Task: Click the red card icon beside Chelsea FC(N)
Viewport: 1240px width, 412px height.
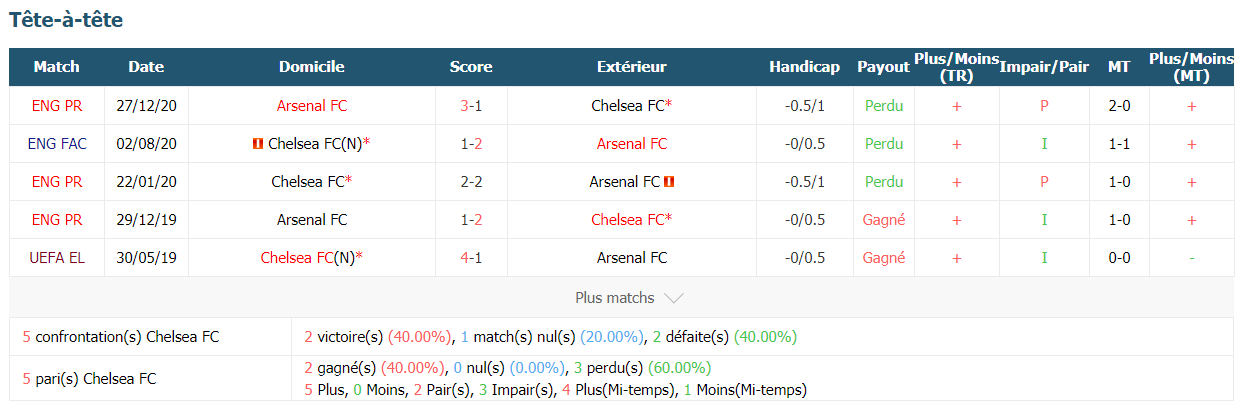Action: click(258, 144)
